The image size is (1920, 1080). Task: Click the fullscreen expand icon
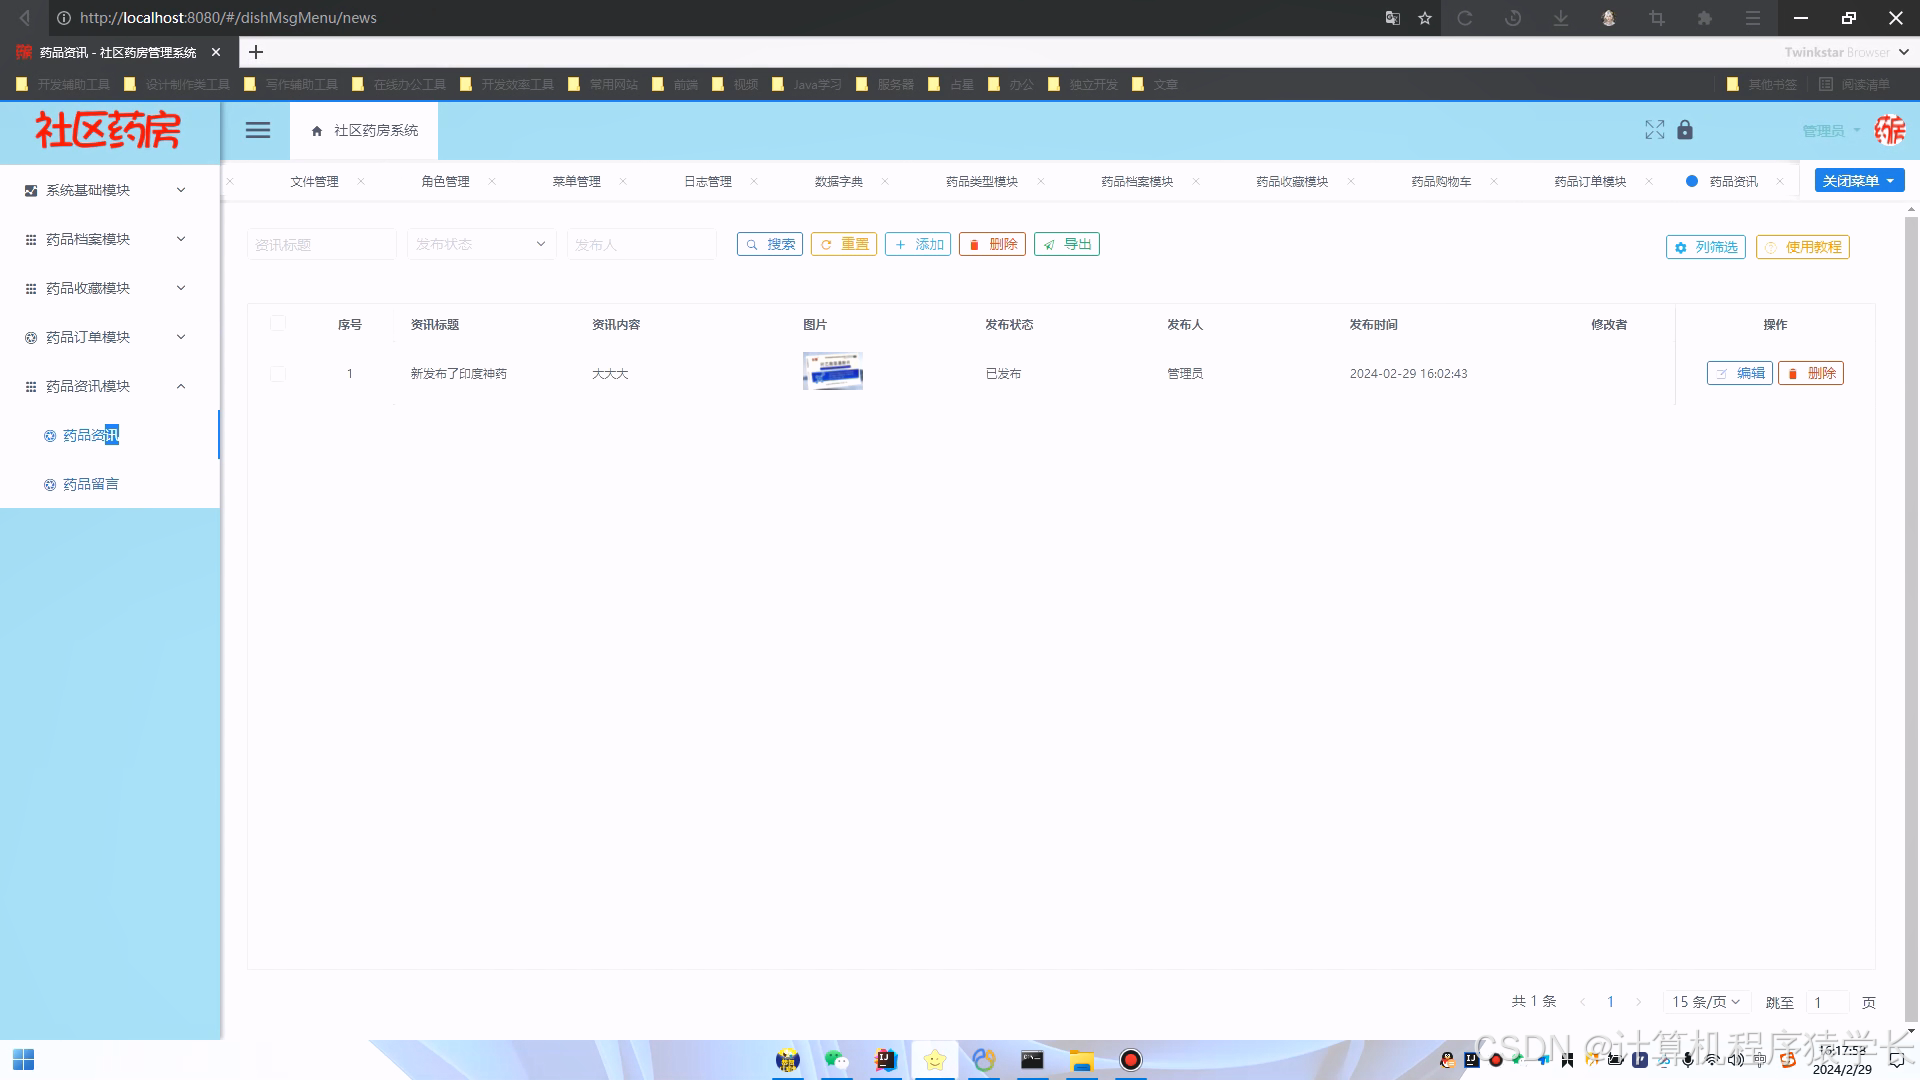1654,130
